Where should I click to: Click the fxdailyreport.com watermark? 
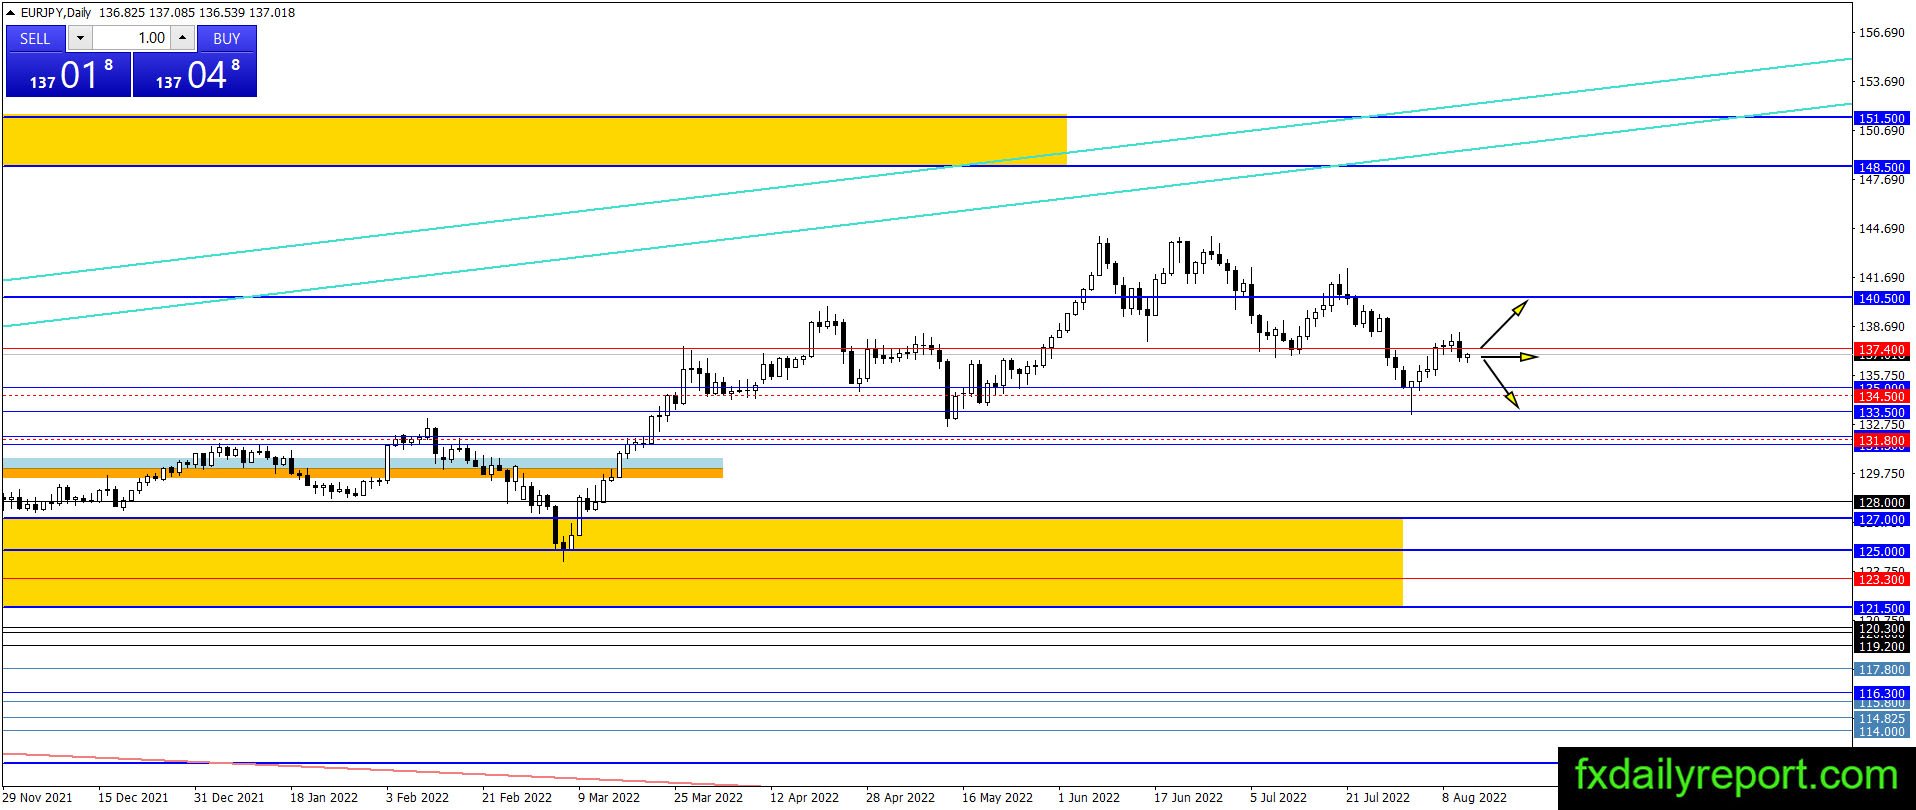click(x=1736, y=776)
